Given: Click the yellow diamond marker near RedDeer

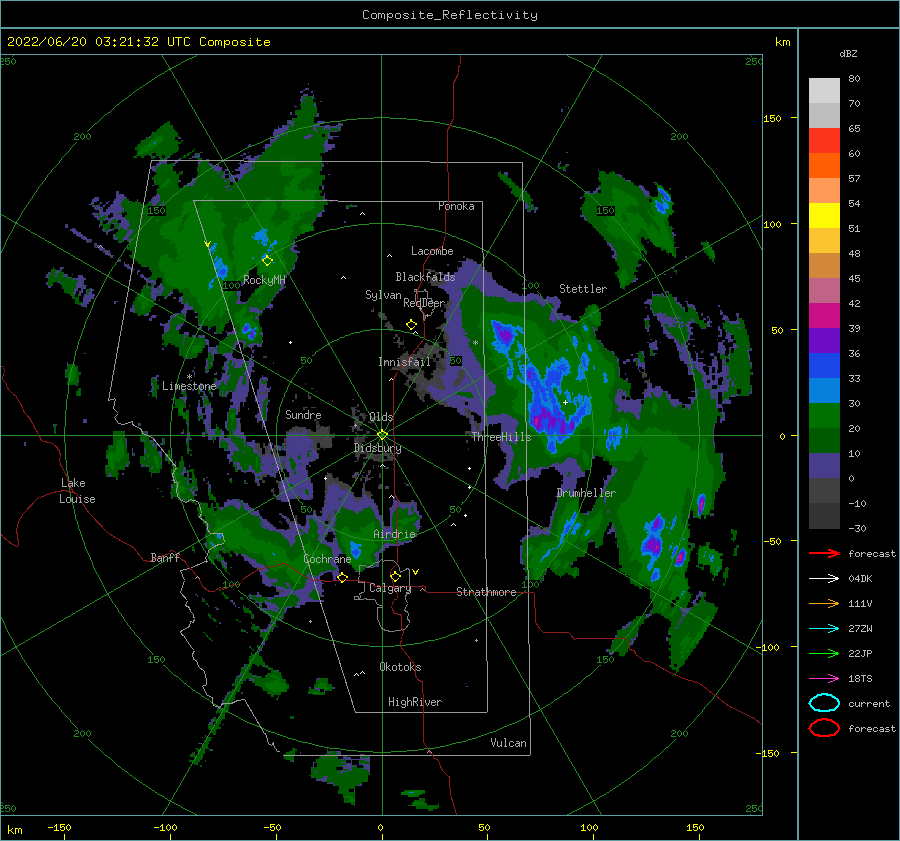Looking at the screenshot, I should (411, 325).
